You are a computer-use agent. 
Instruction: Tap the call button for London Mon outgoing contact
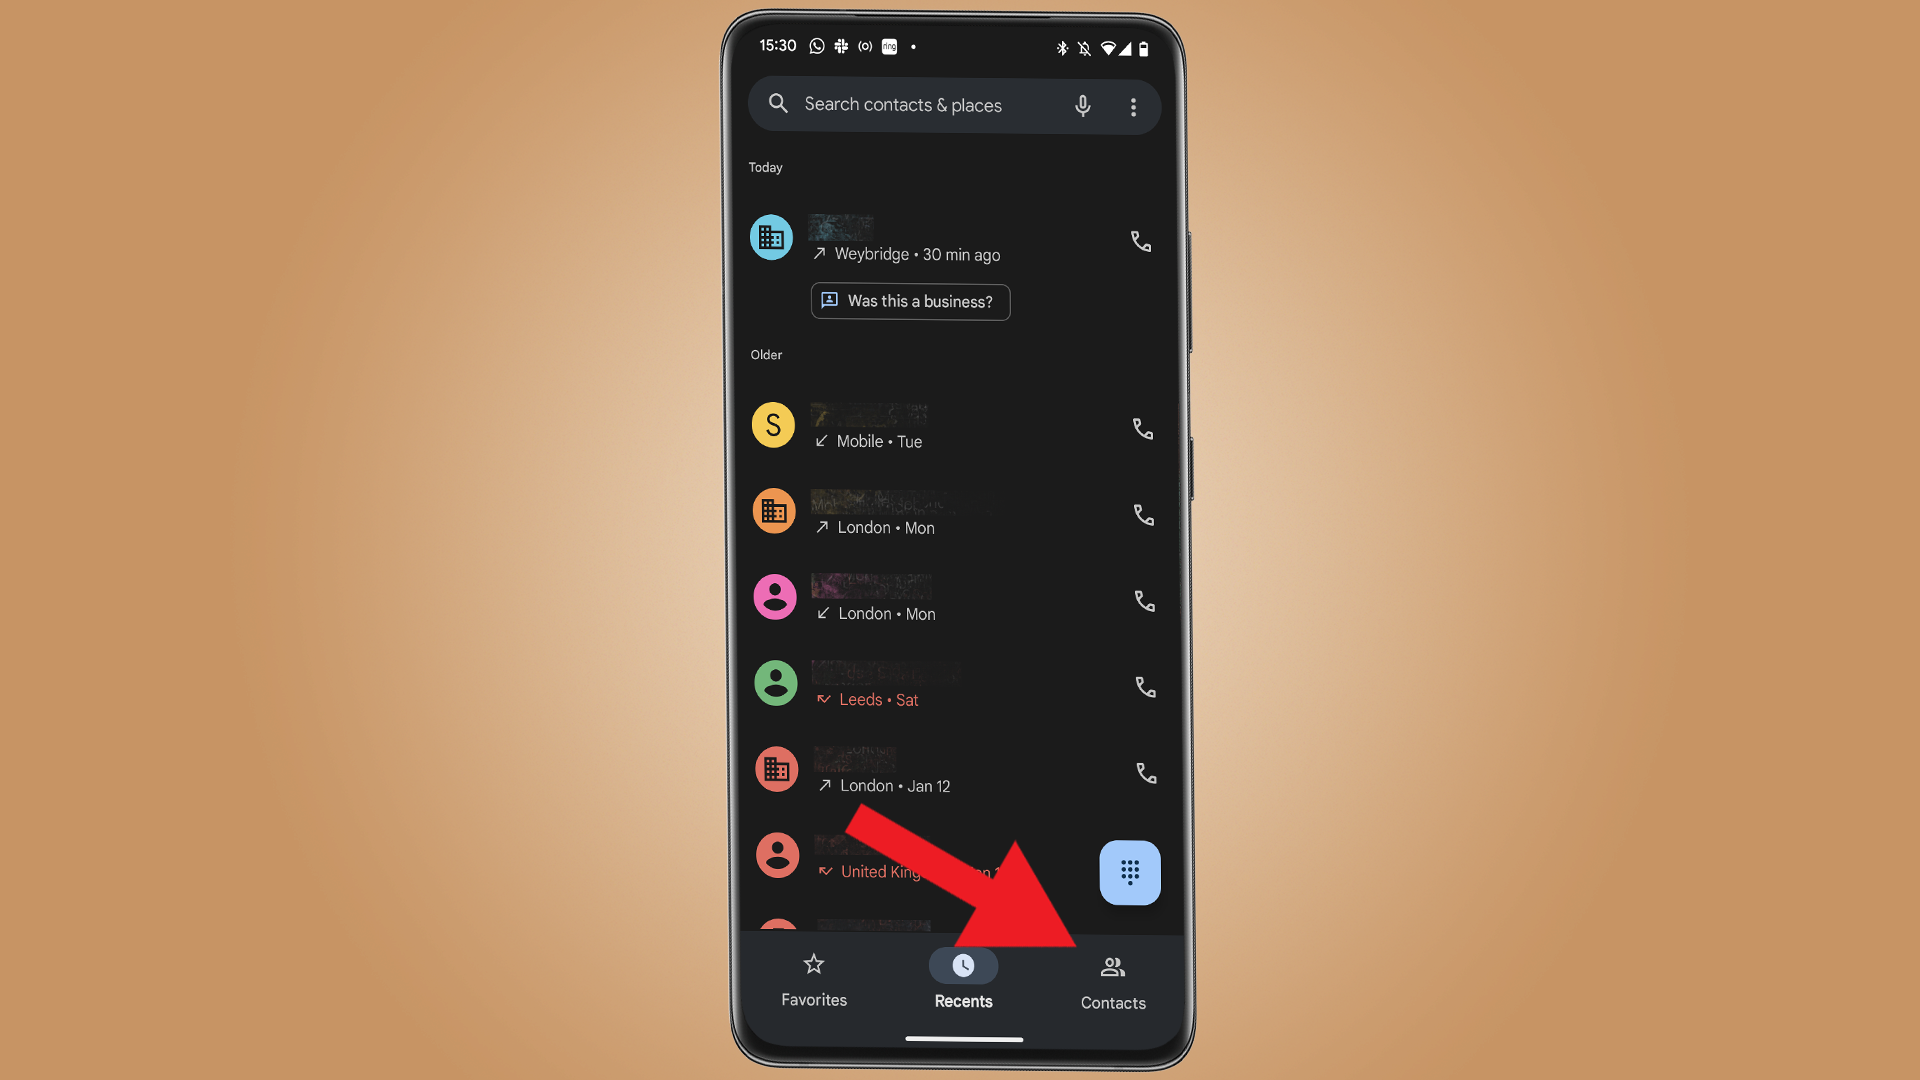(1139, 514)
